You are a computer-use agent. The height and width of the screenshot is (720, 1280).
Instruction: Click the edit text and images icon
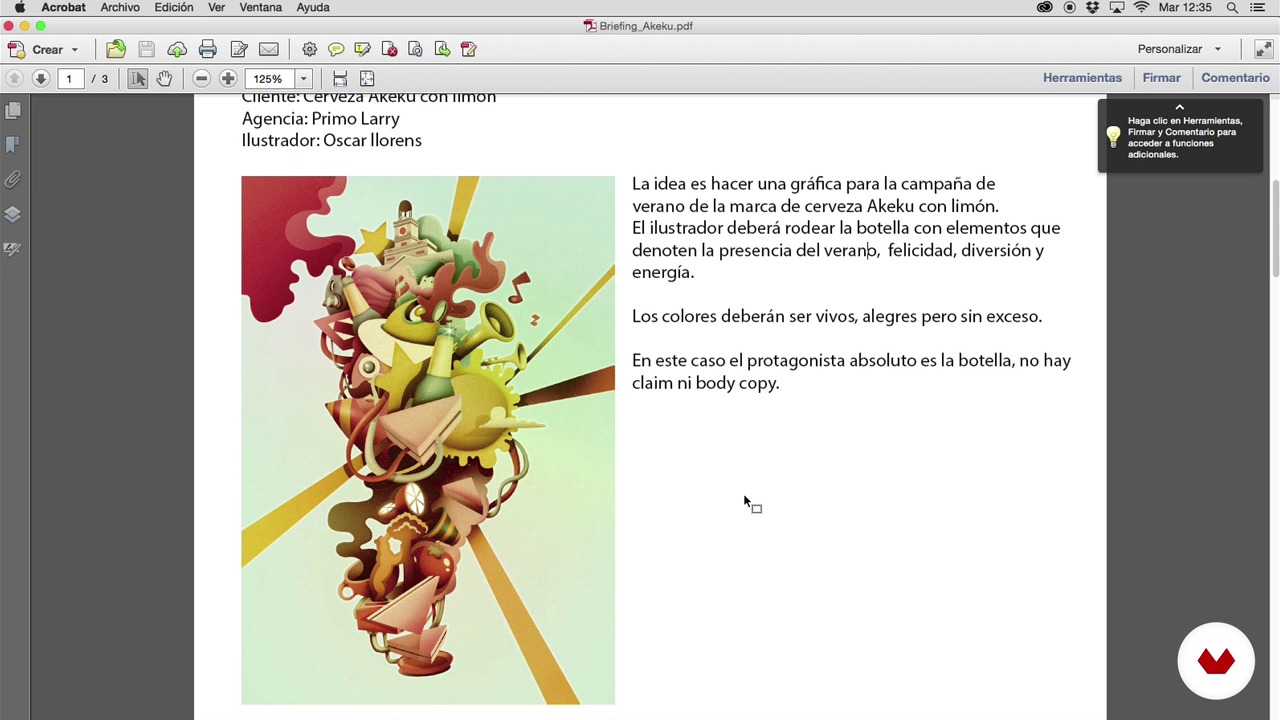pyautogui.click(x=238, y=49)
